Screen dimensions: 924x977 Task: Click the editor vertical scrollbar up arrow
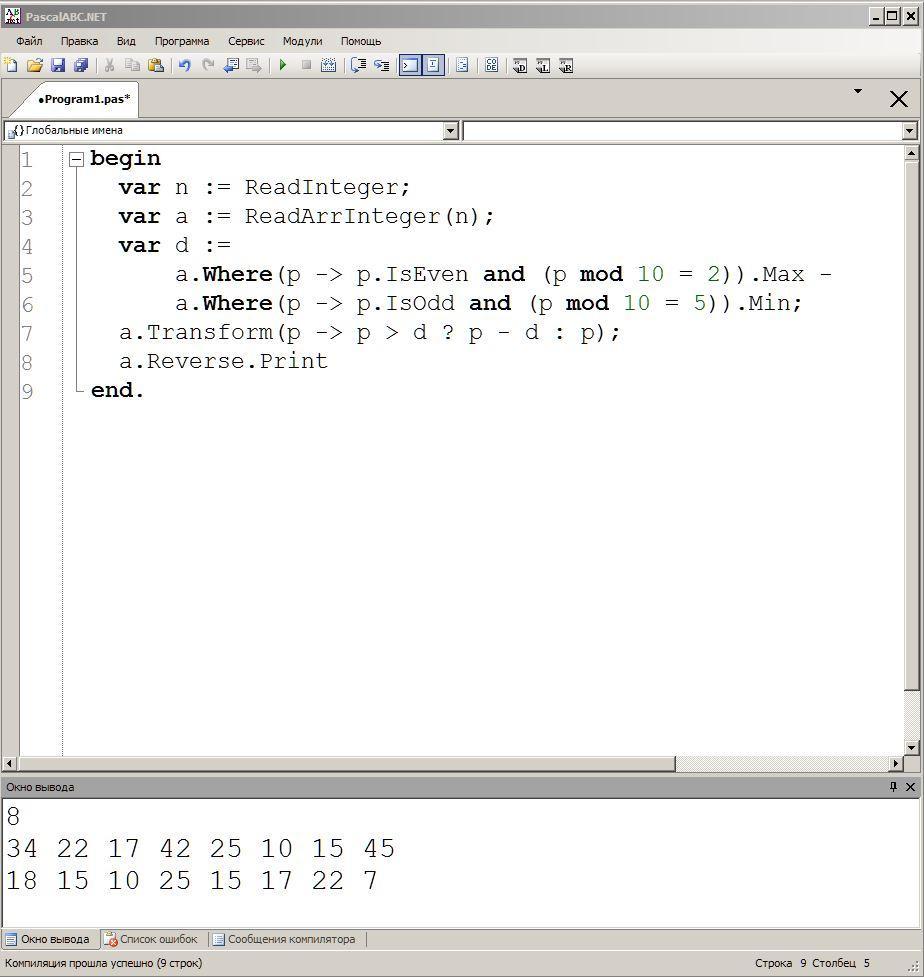pos(911,153)
